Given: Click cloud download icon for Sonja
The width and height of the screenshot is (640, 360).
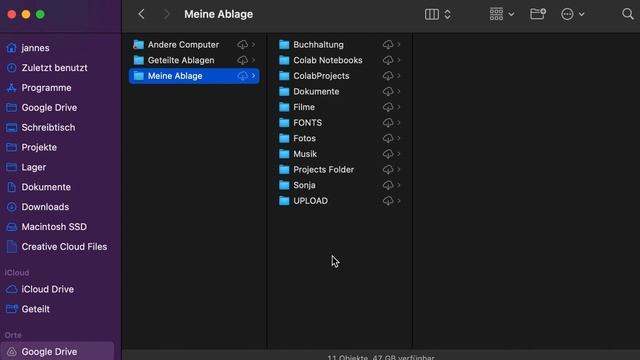Looking at the screenshot, I should coord(388,185).
